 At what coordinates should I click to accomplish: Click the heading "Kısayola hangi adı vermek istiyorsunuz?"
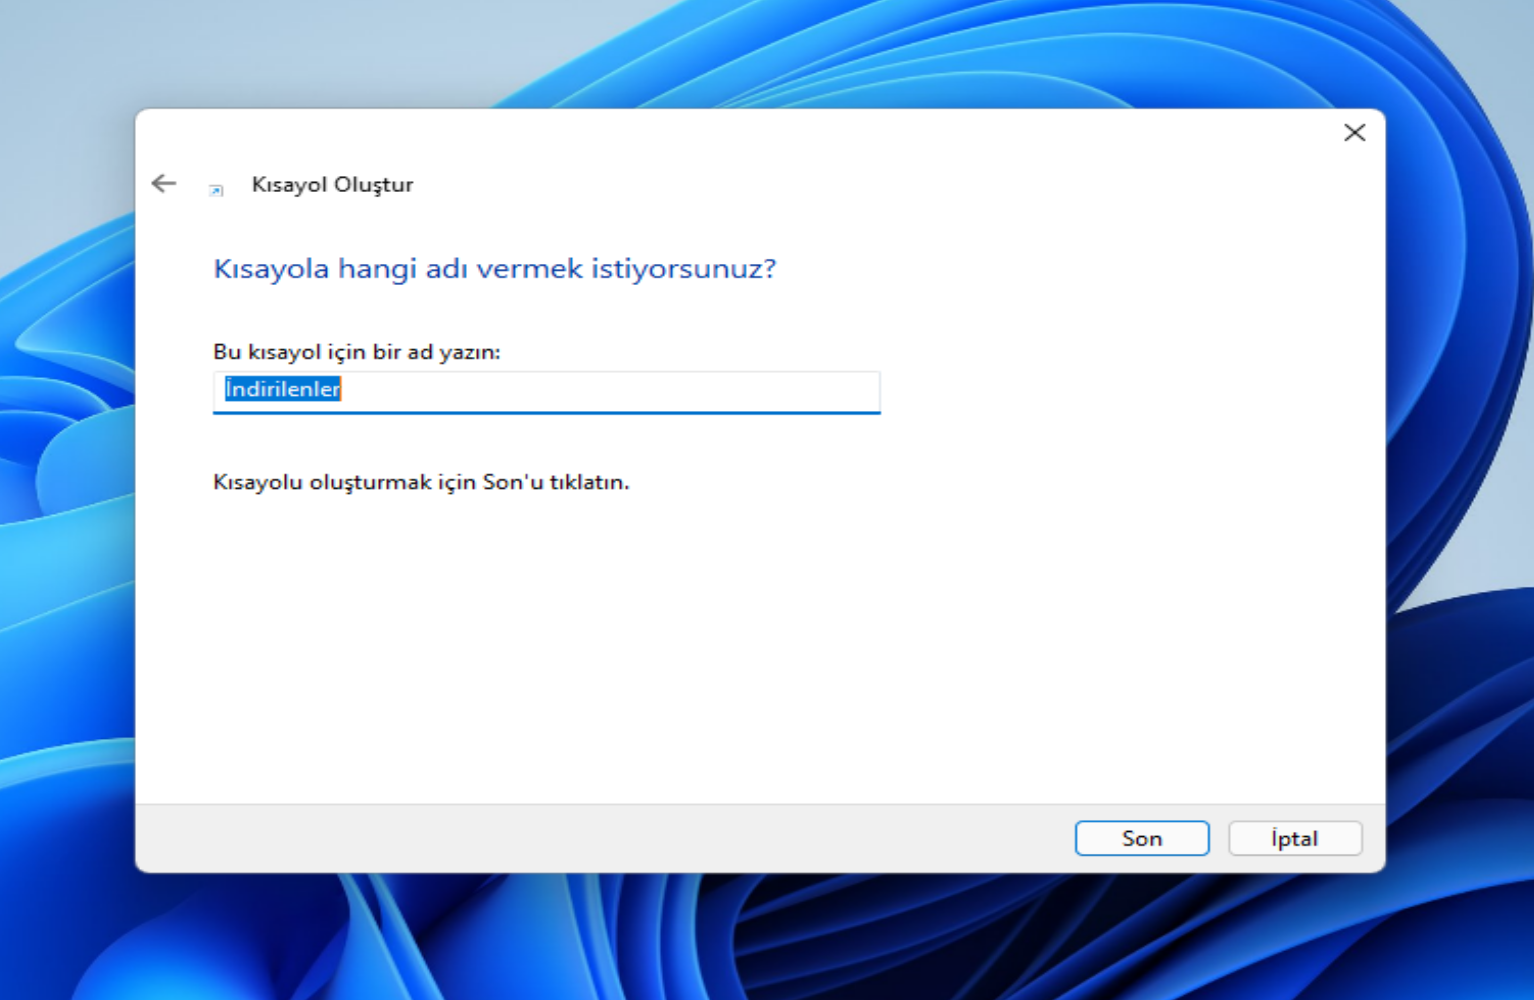pos(495,269)
